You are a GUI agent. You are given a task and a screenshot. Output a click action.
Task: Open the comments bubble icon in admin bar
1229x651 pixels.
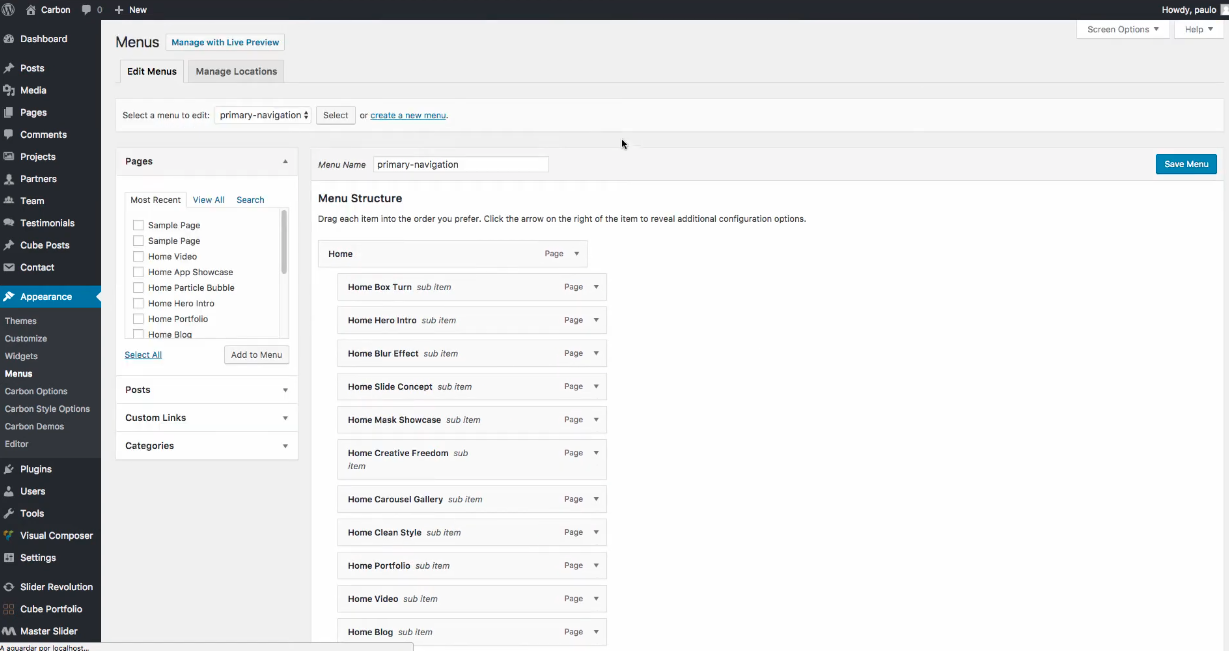coord(88,10)
